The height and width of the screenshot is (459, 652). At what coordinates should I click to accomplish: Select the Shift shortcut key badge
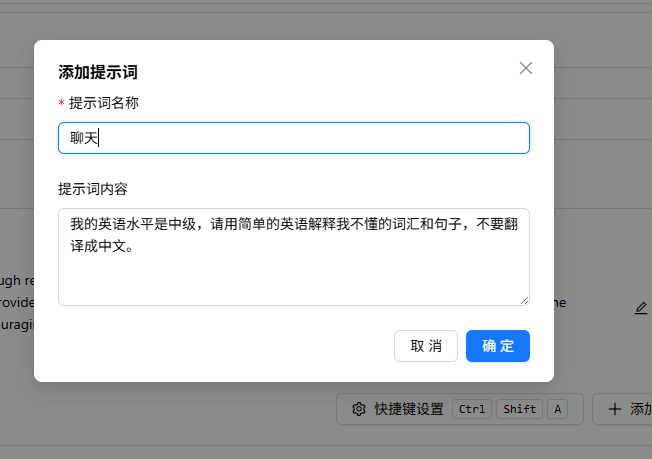click(519, 409)
